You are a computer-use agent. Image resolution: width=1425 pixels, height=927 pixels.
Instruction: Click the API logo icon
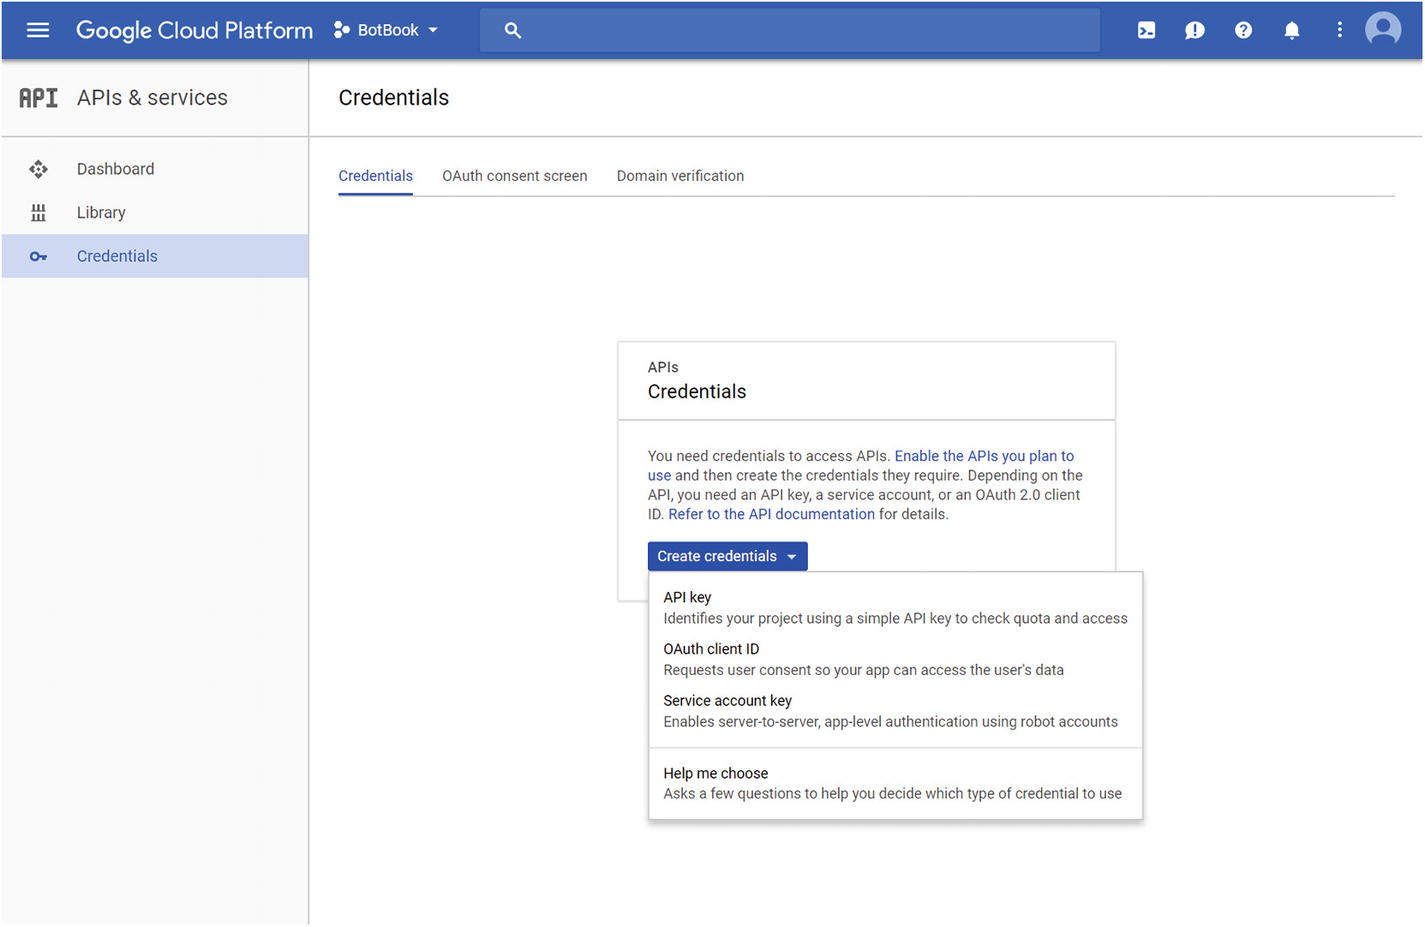pyautogui.click(x=38, y=98)
